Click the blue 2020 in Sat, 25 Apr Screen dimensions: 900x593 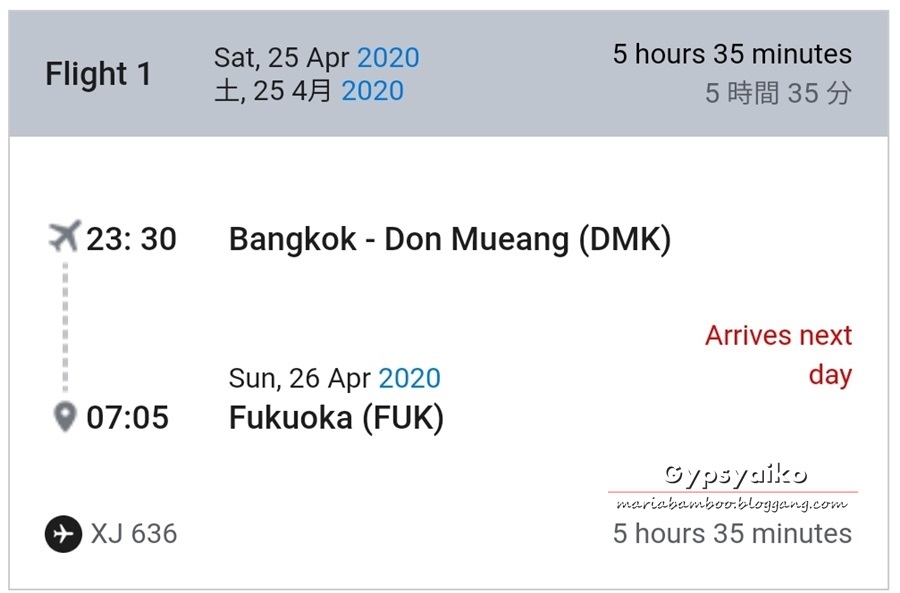[x=388, y=57]
